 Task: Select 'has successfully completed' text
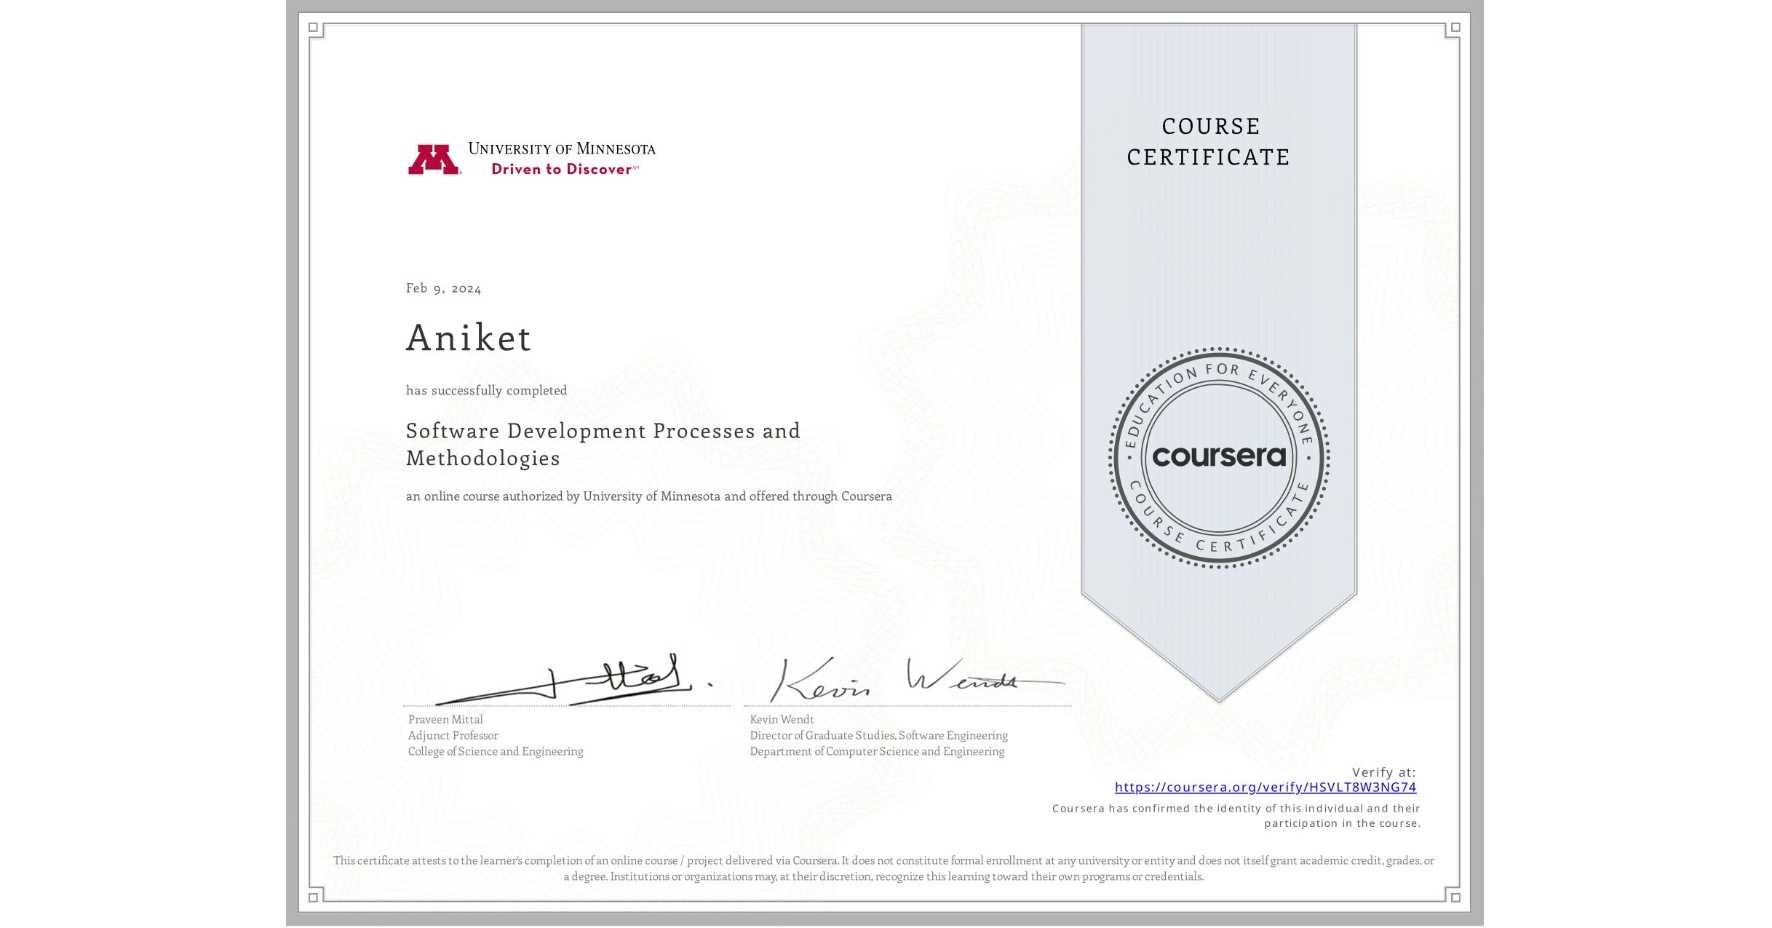click(x=486, y=390)
